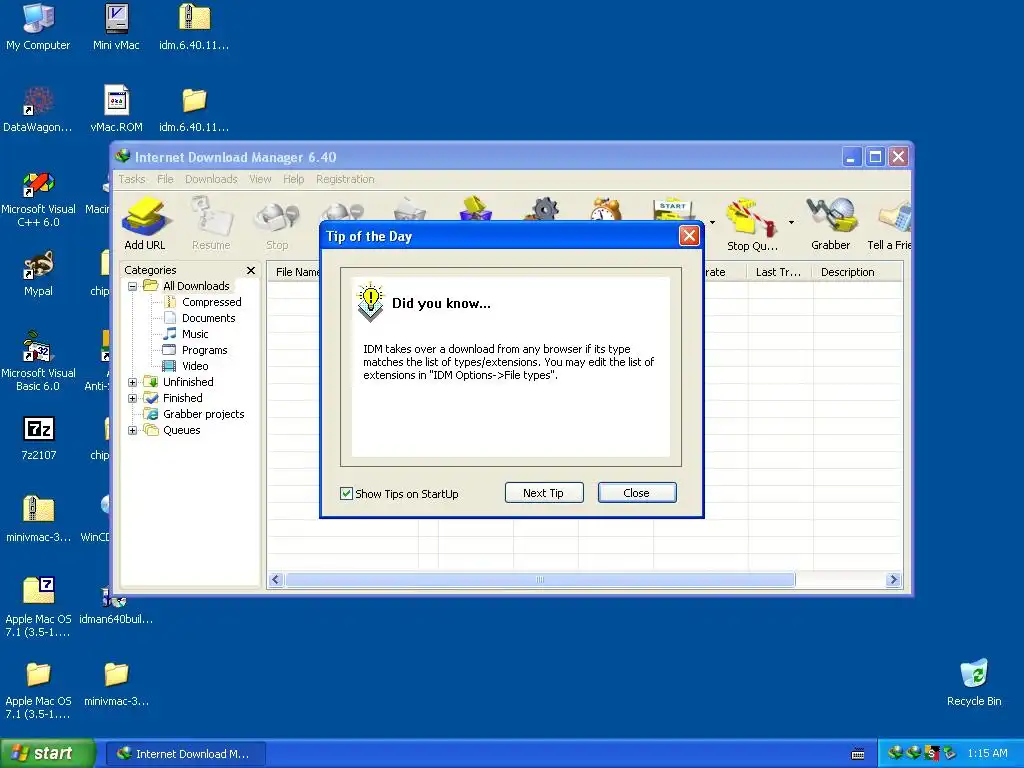Image resolution: width=1024 pixels, height=768 pixels.
Task: Open the Help menu
Action: (x=293, y=179)
